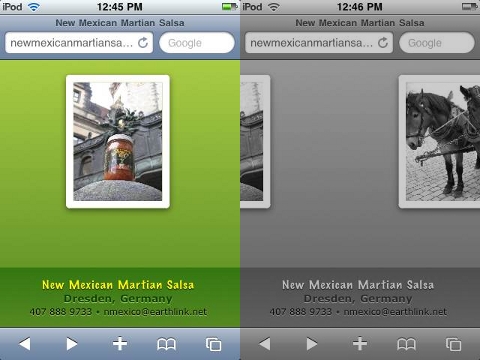Go back in the left color browser
Viewport: 480px width, 360px height.
(25, 344)
